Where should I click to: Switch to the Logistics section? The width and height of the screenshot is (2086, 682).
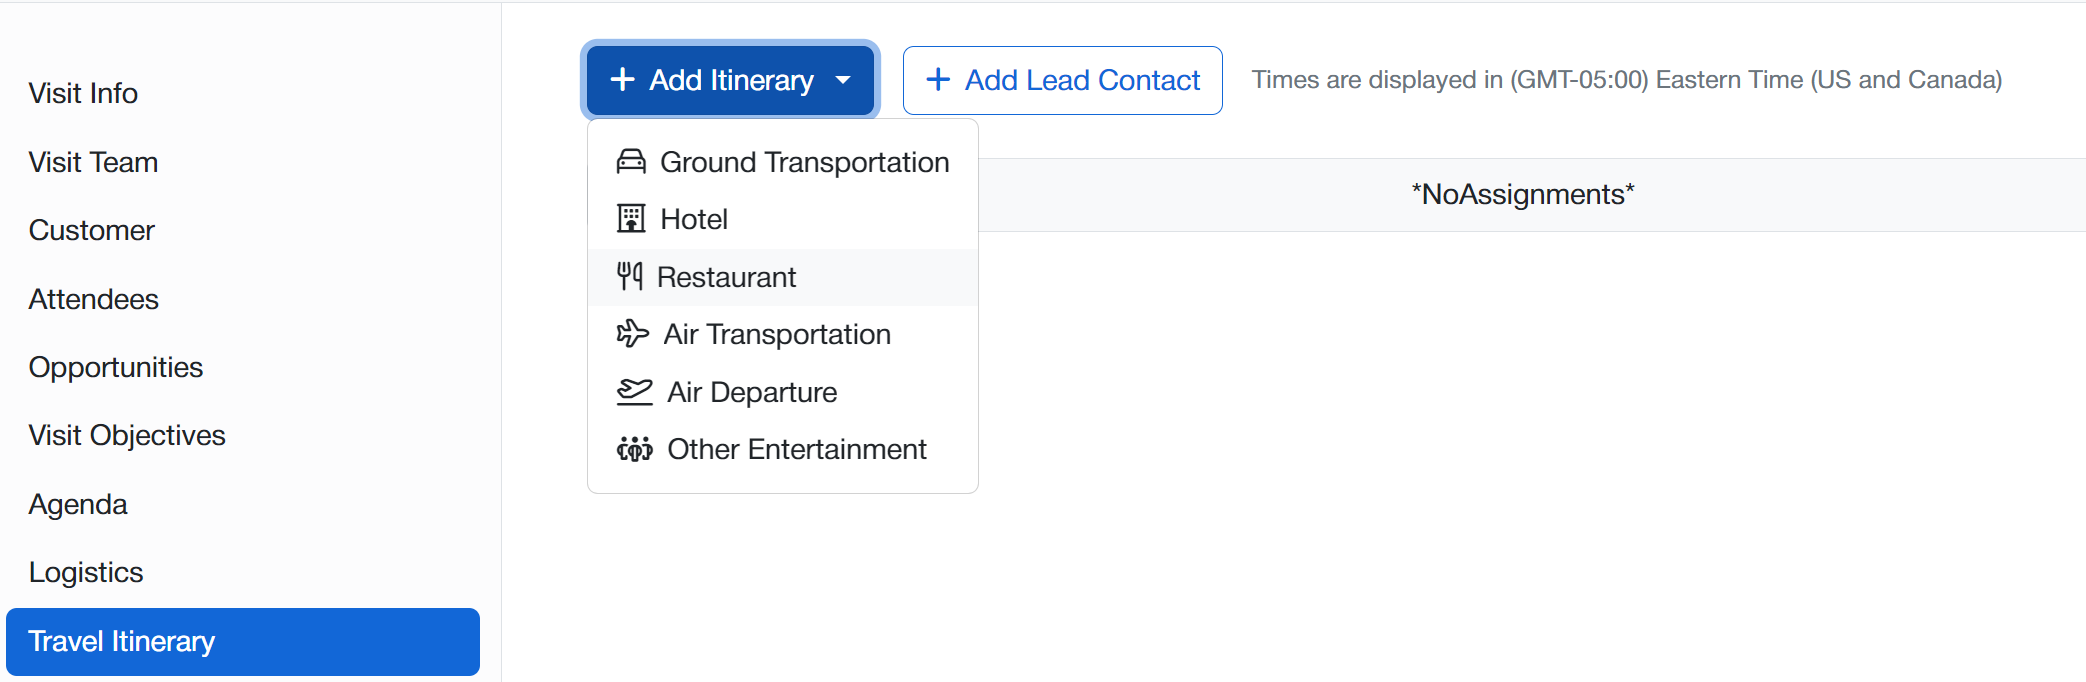(86, 572)
